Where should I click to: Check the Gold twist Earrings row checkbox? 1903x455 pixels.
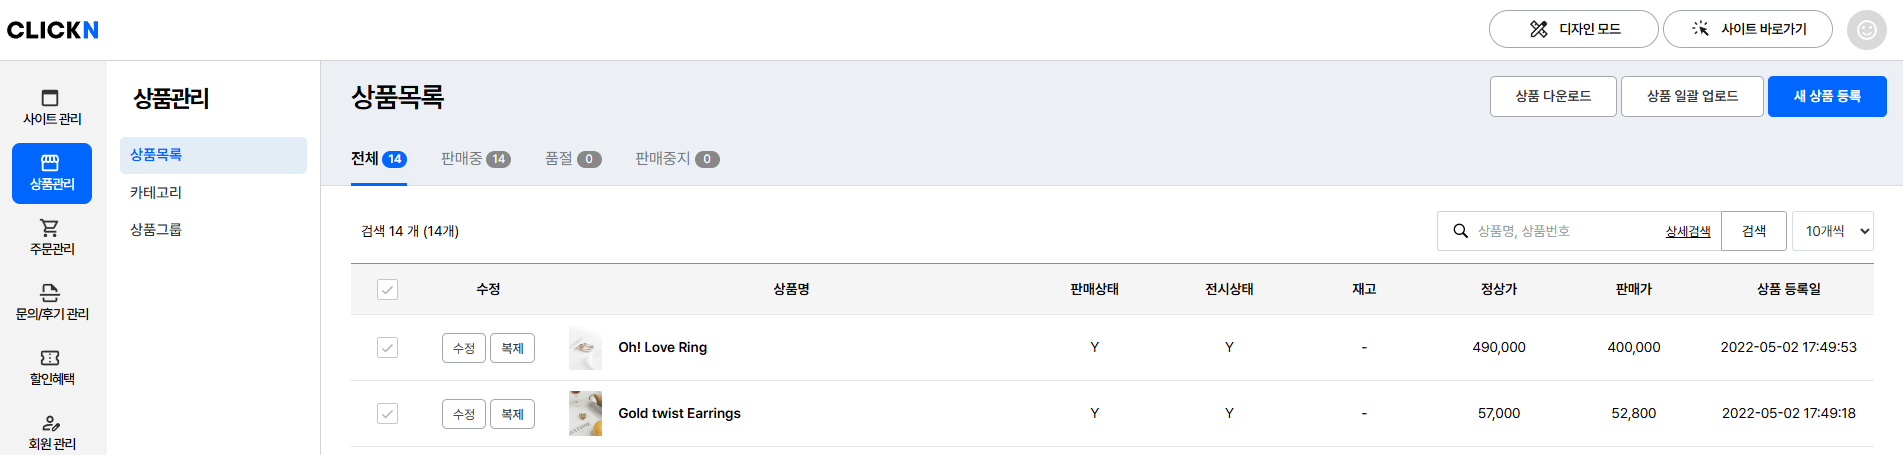click(387, 414)
